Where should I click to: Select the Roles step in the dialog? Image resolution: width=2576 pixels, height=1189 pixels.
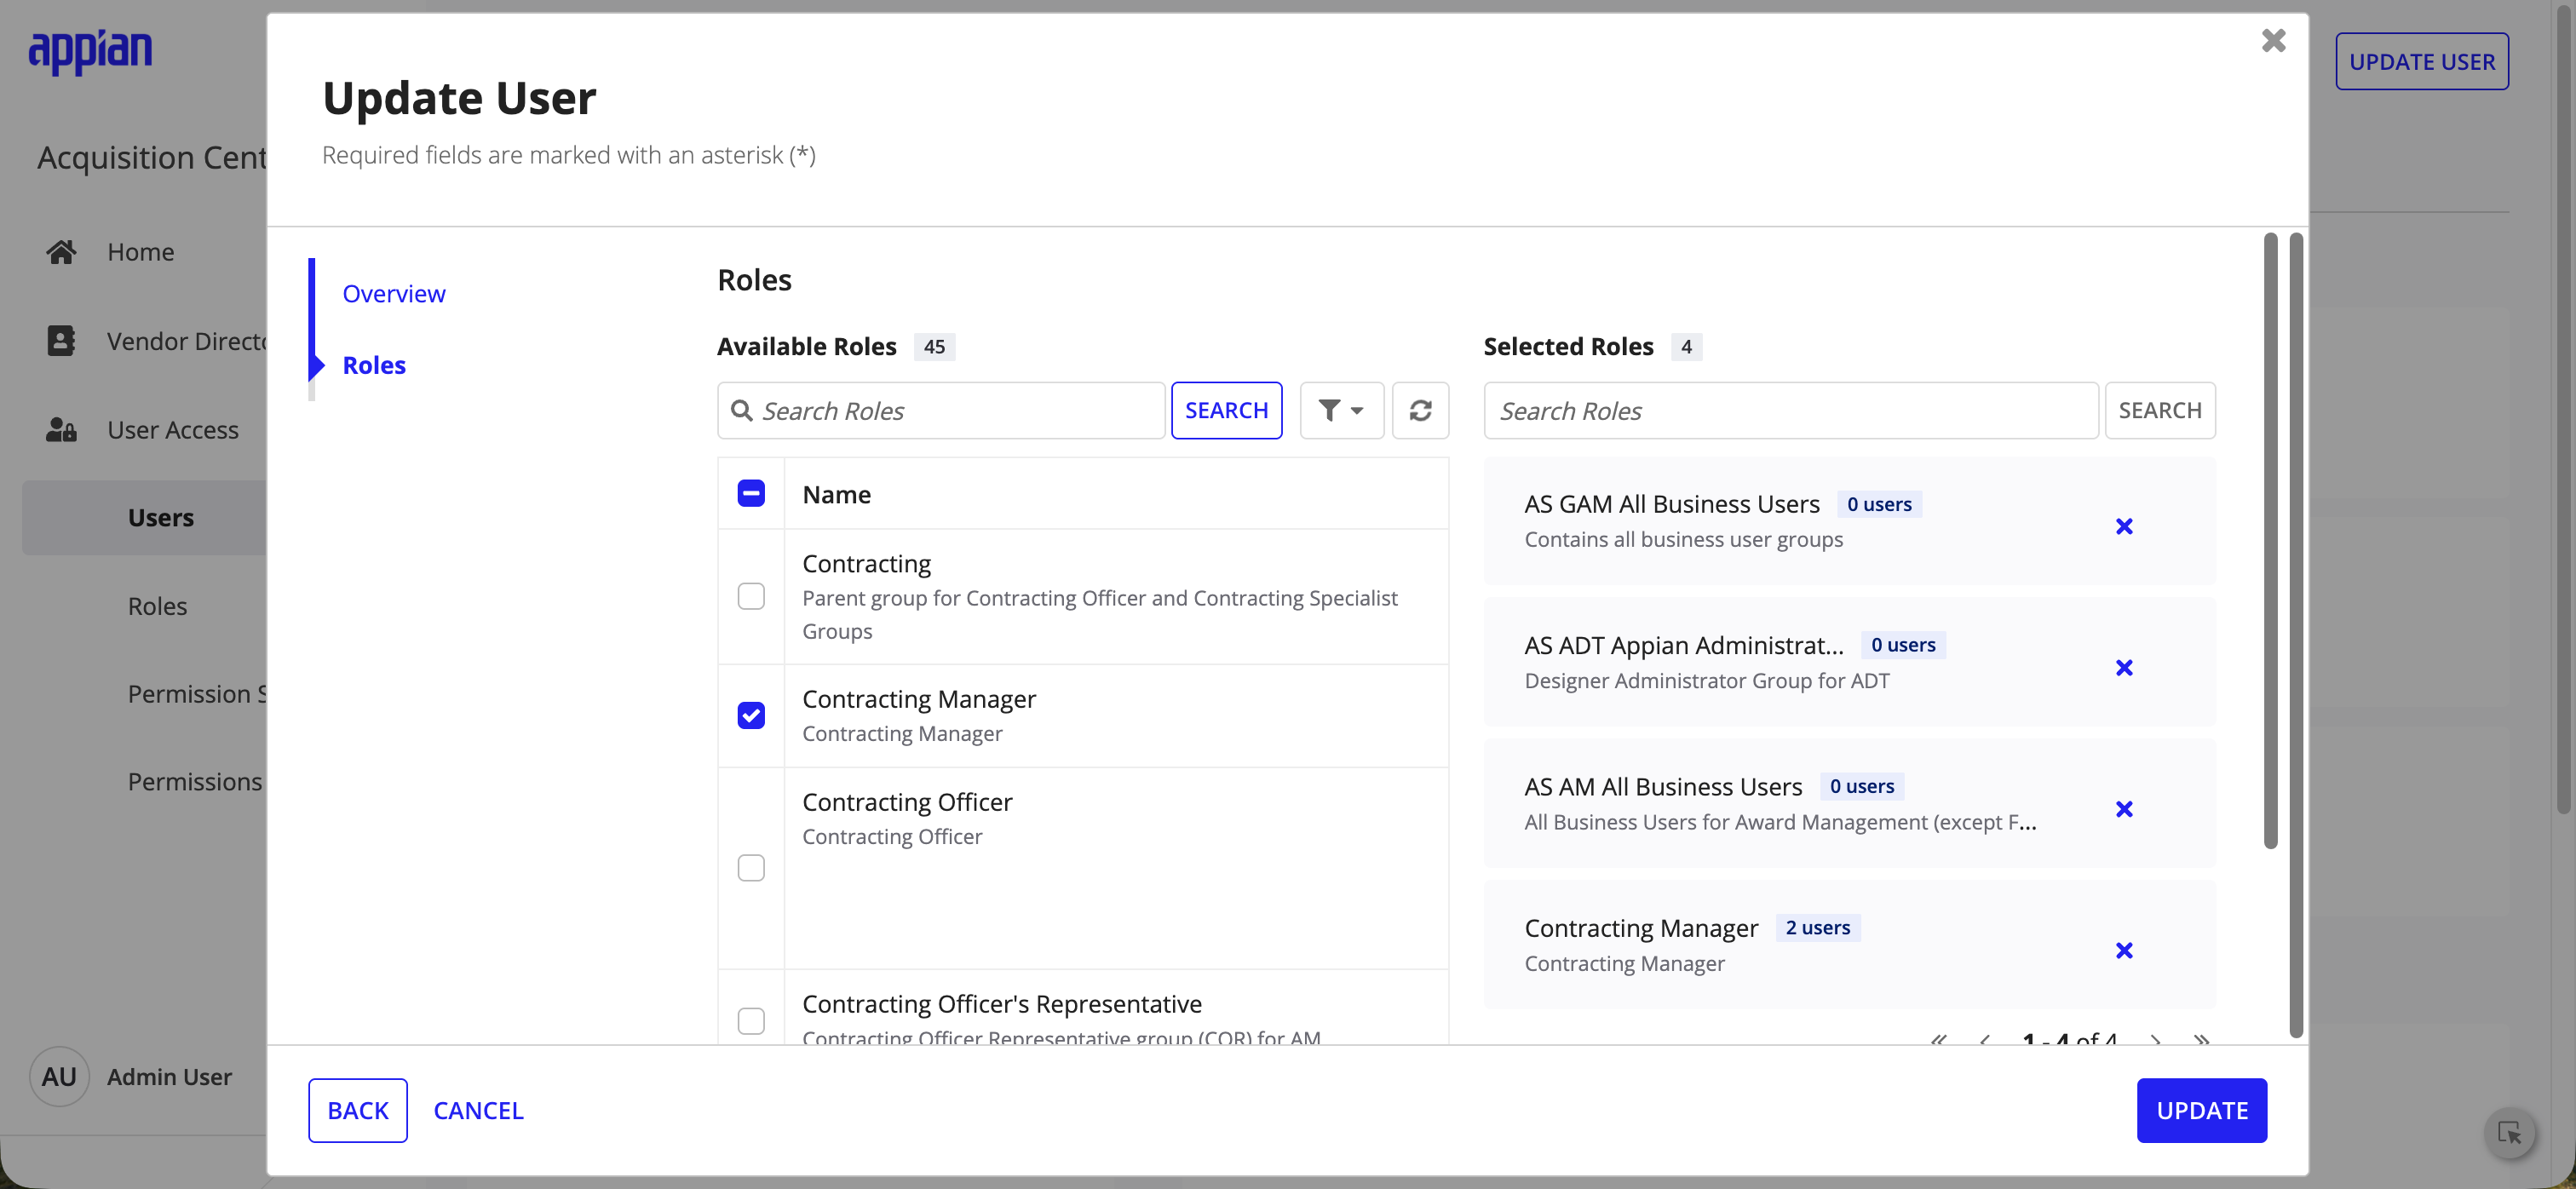point(374,365)
